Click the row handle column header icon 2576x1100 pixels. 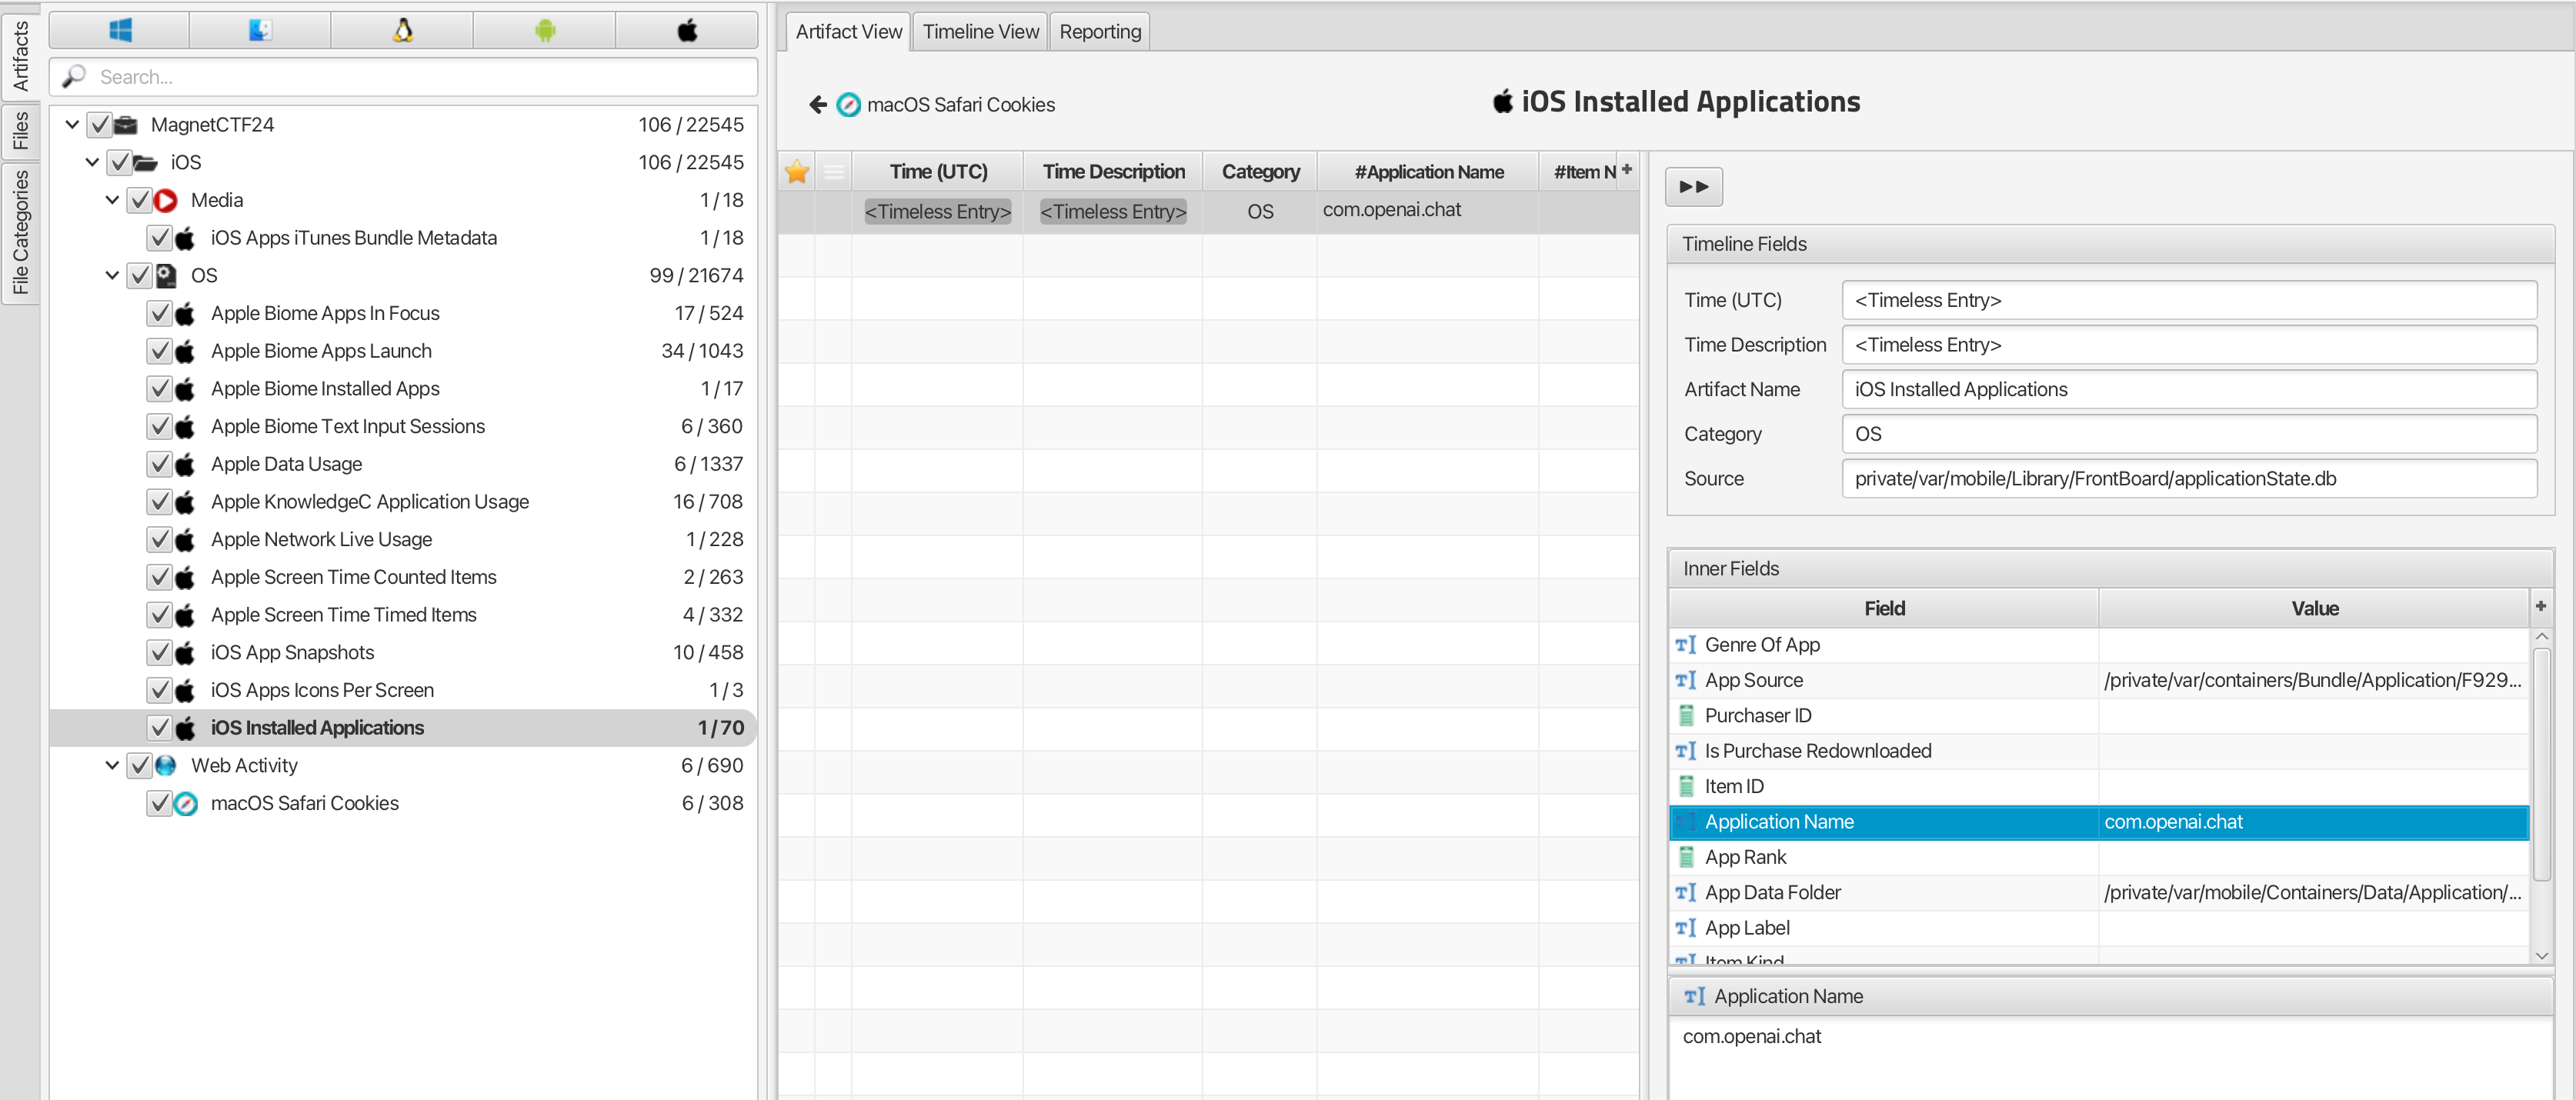(x=834, y=172)
